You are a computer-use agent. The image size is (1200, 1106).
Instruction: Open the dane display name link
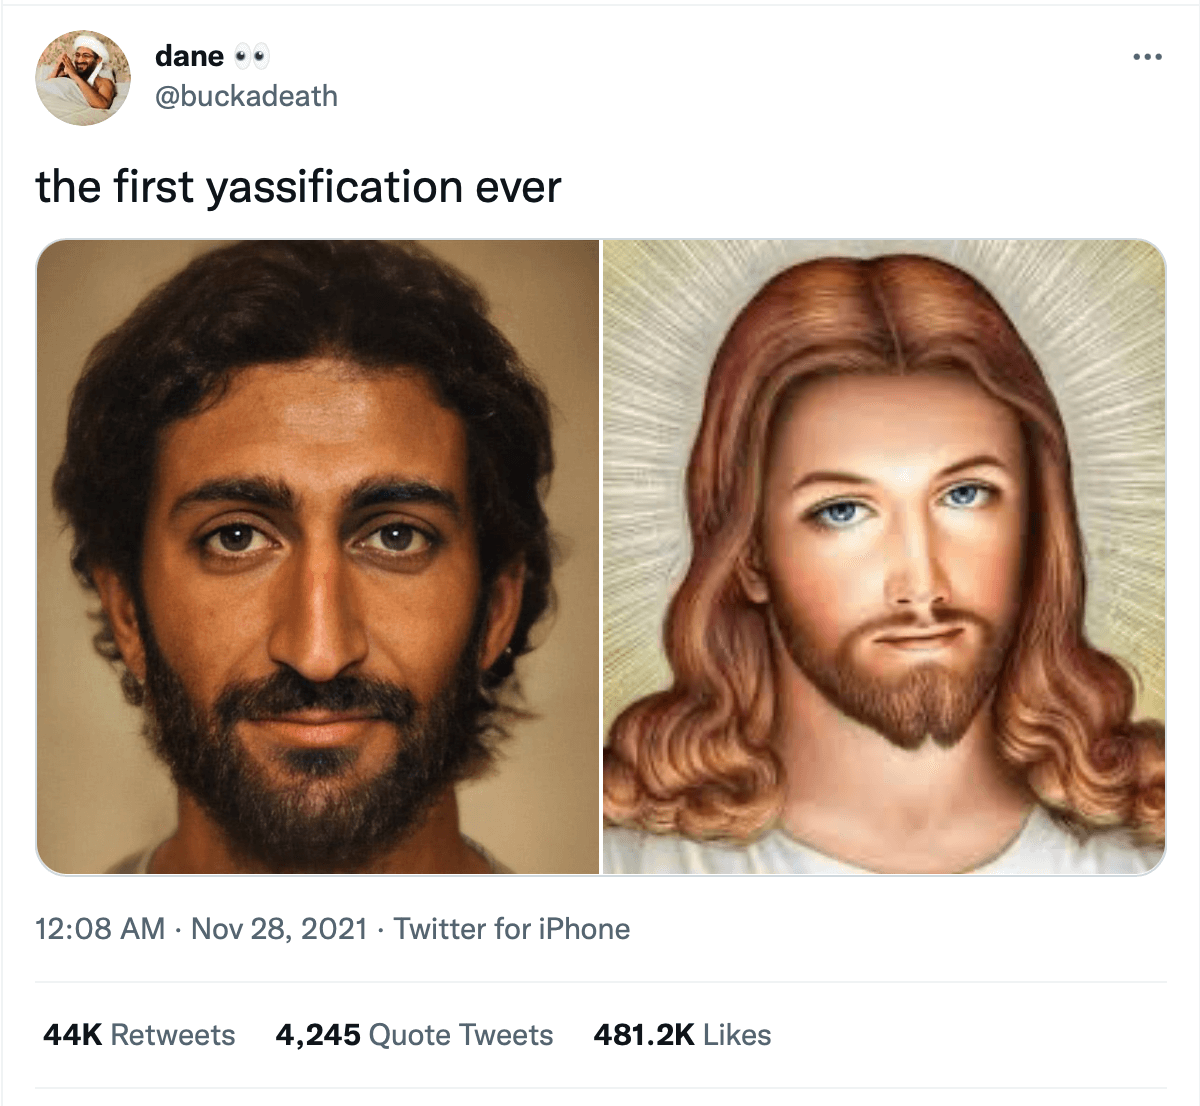coord(190,56)
